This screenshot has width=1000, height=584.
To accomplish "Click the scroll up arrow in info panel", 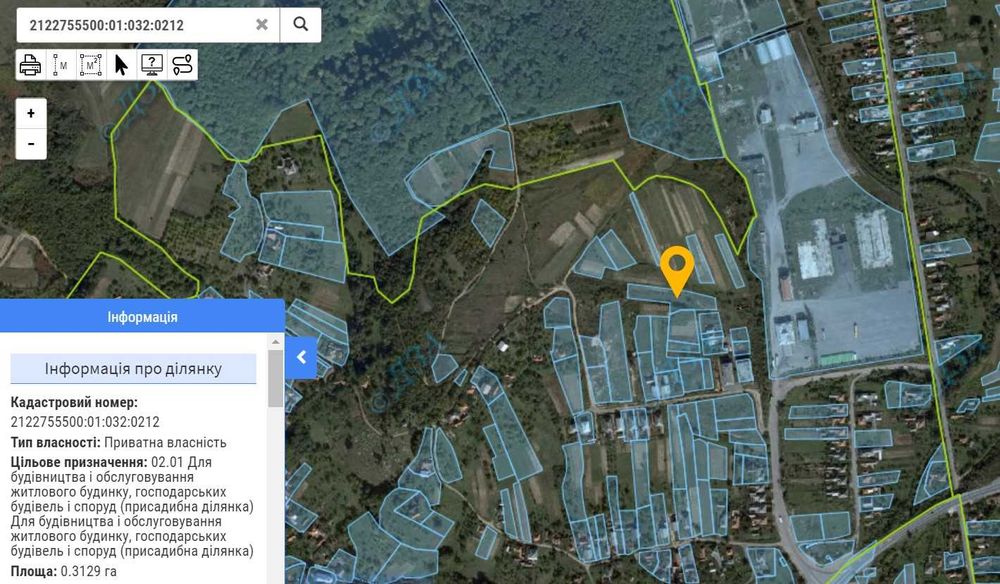I will (276, 342).
